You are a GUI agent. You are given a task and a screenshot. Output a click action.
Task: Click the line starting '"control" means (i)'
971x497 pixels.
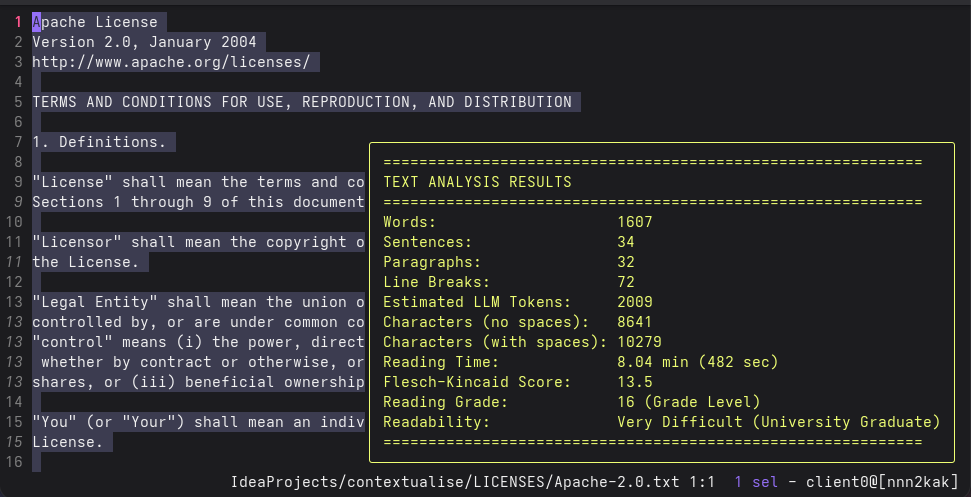click(198, 342)
